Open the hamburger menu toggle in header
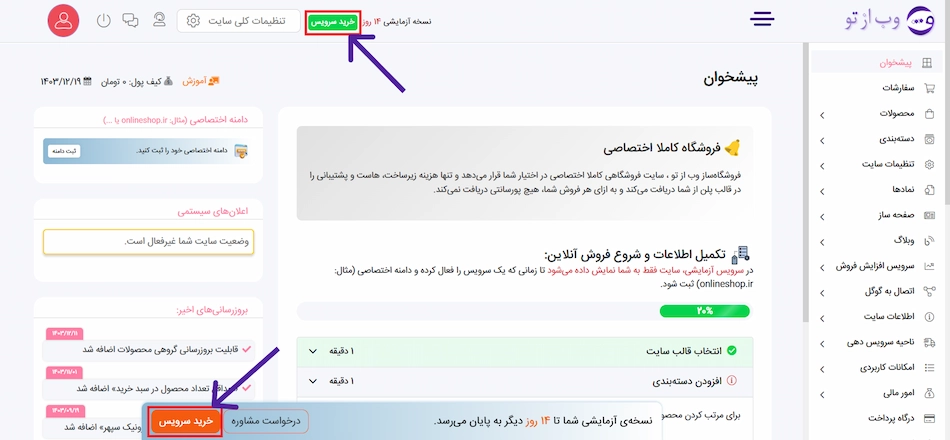Image resolution: width=950 pixels, height=440 pixels. 762,19
